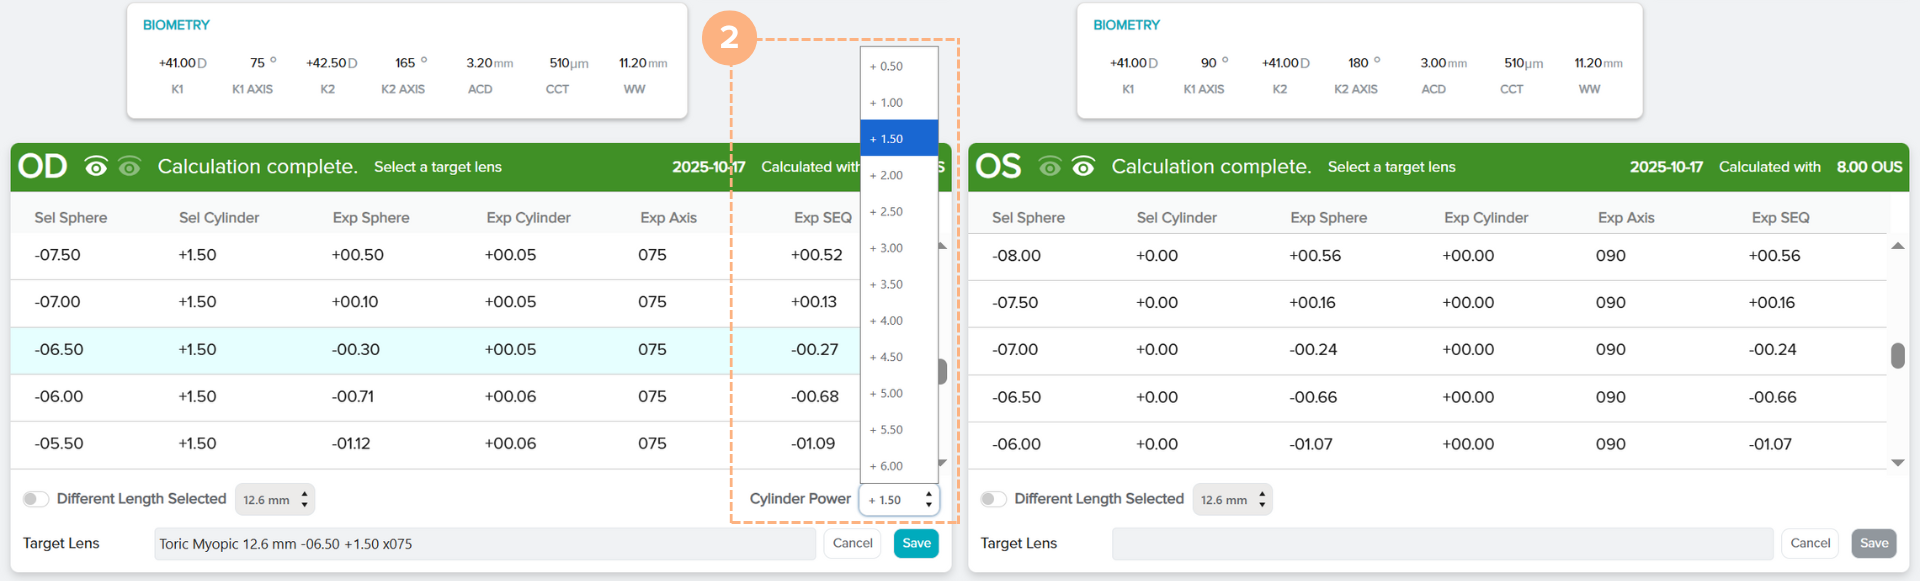This screenshot has width=1920, height=581.
Task: Cancel the OD target lens selection
Action: 852,543
